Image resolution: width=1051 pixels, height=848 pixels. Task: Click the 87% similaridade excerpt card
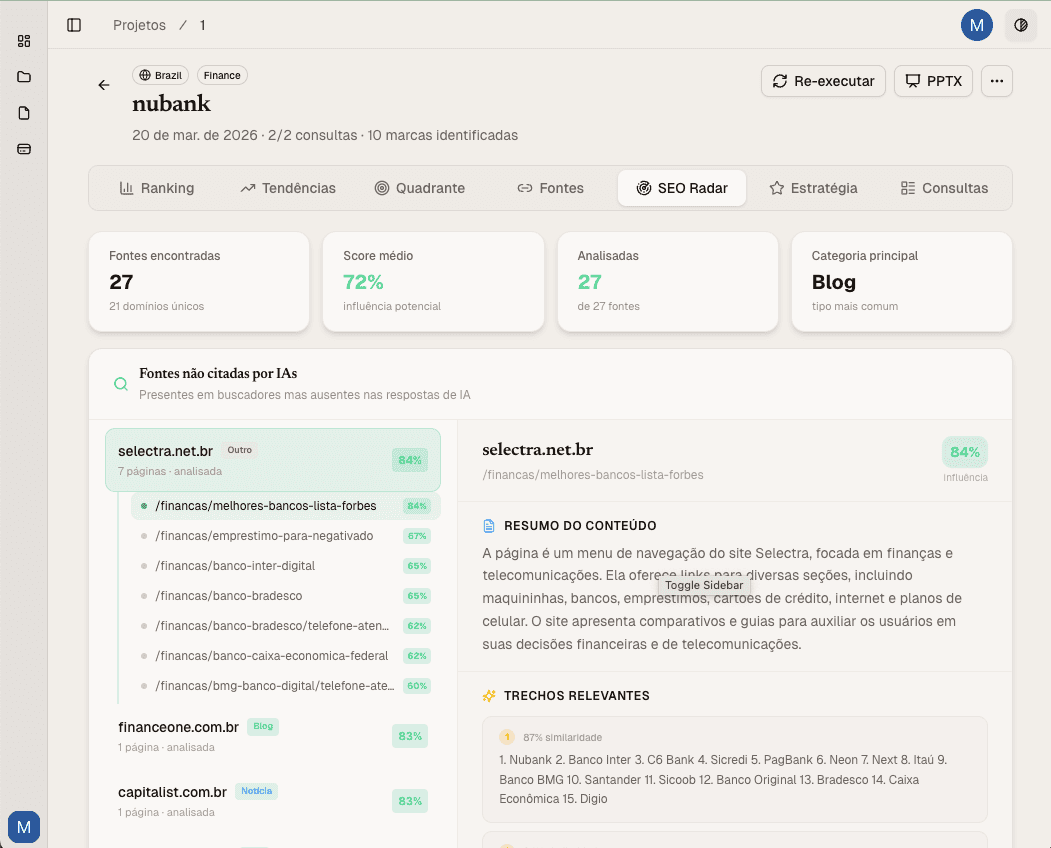(x=735, y=770)
